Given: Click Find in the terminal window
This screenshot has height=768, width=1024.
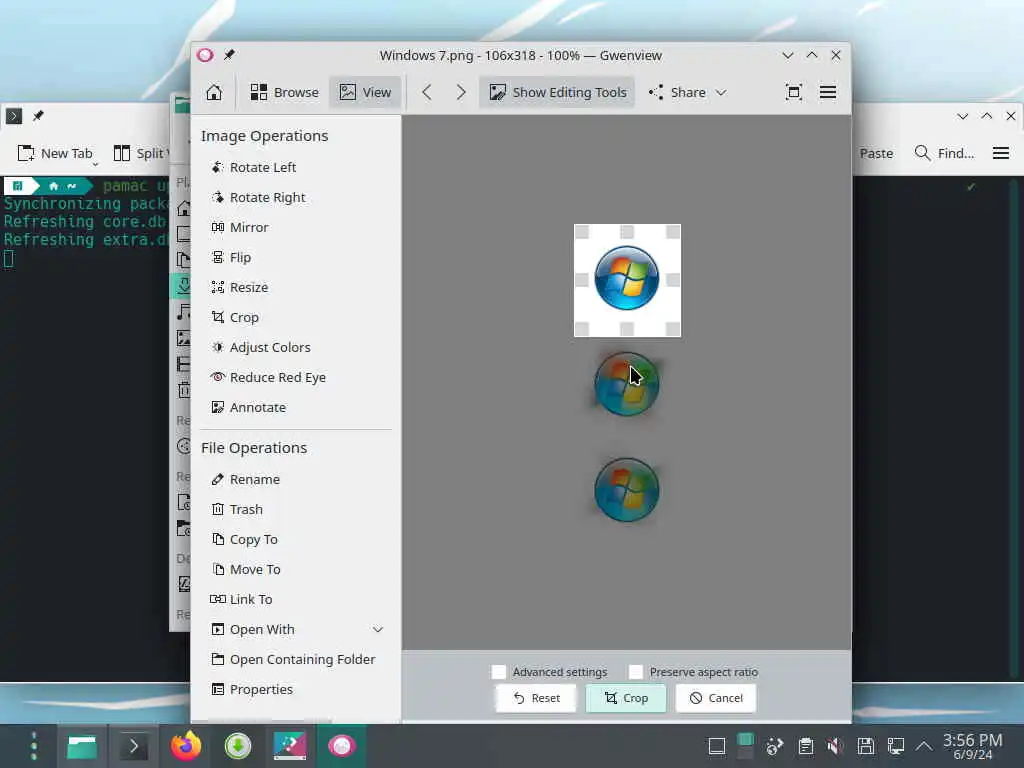Looking at the screenshot, I should [x=944, y=153].
